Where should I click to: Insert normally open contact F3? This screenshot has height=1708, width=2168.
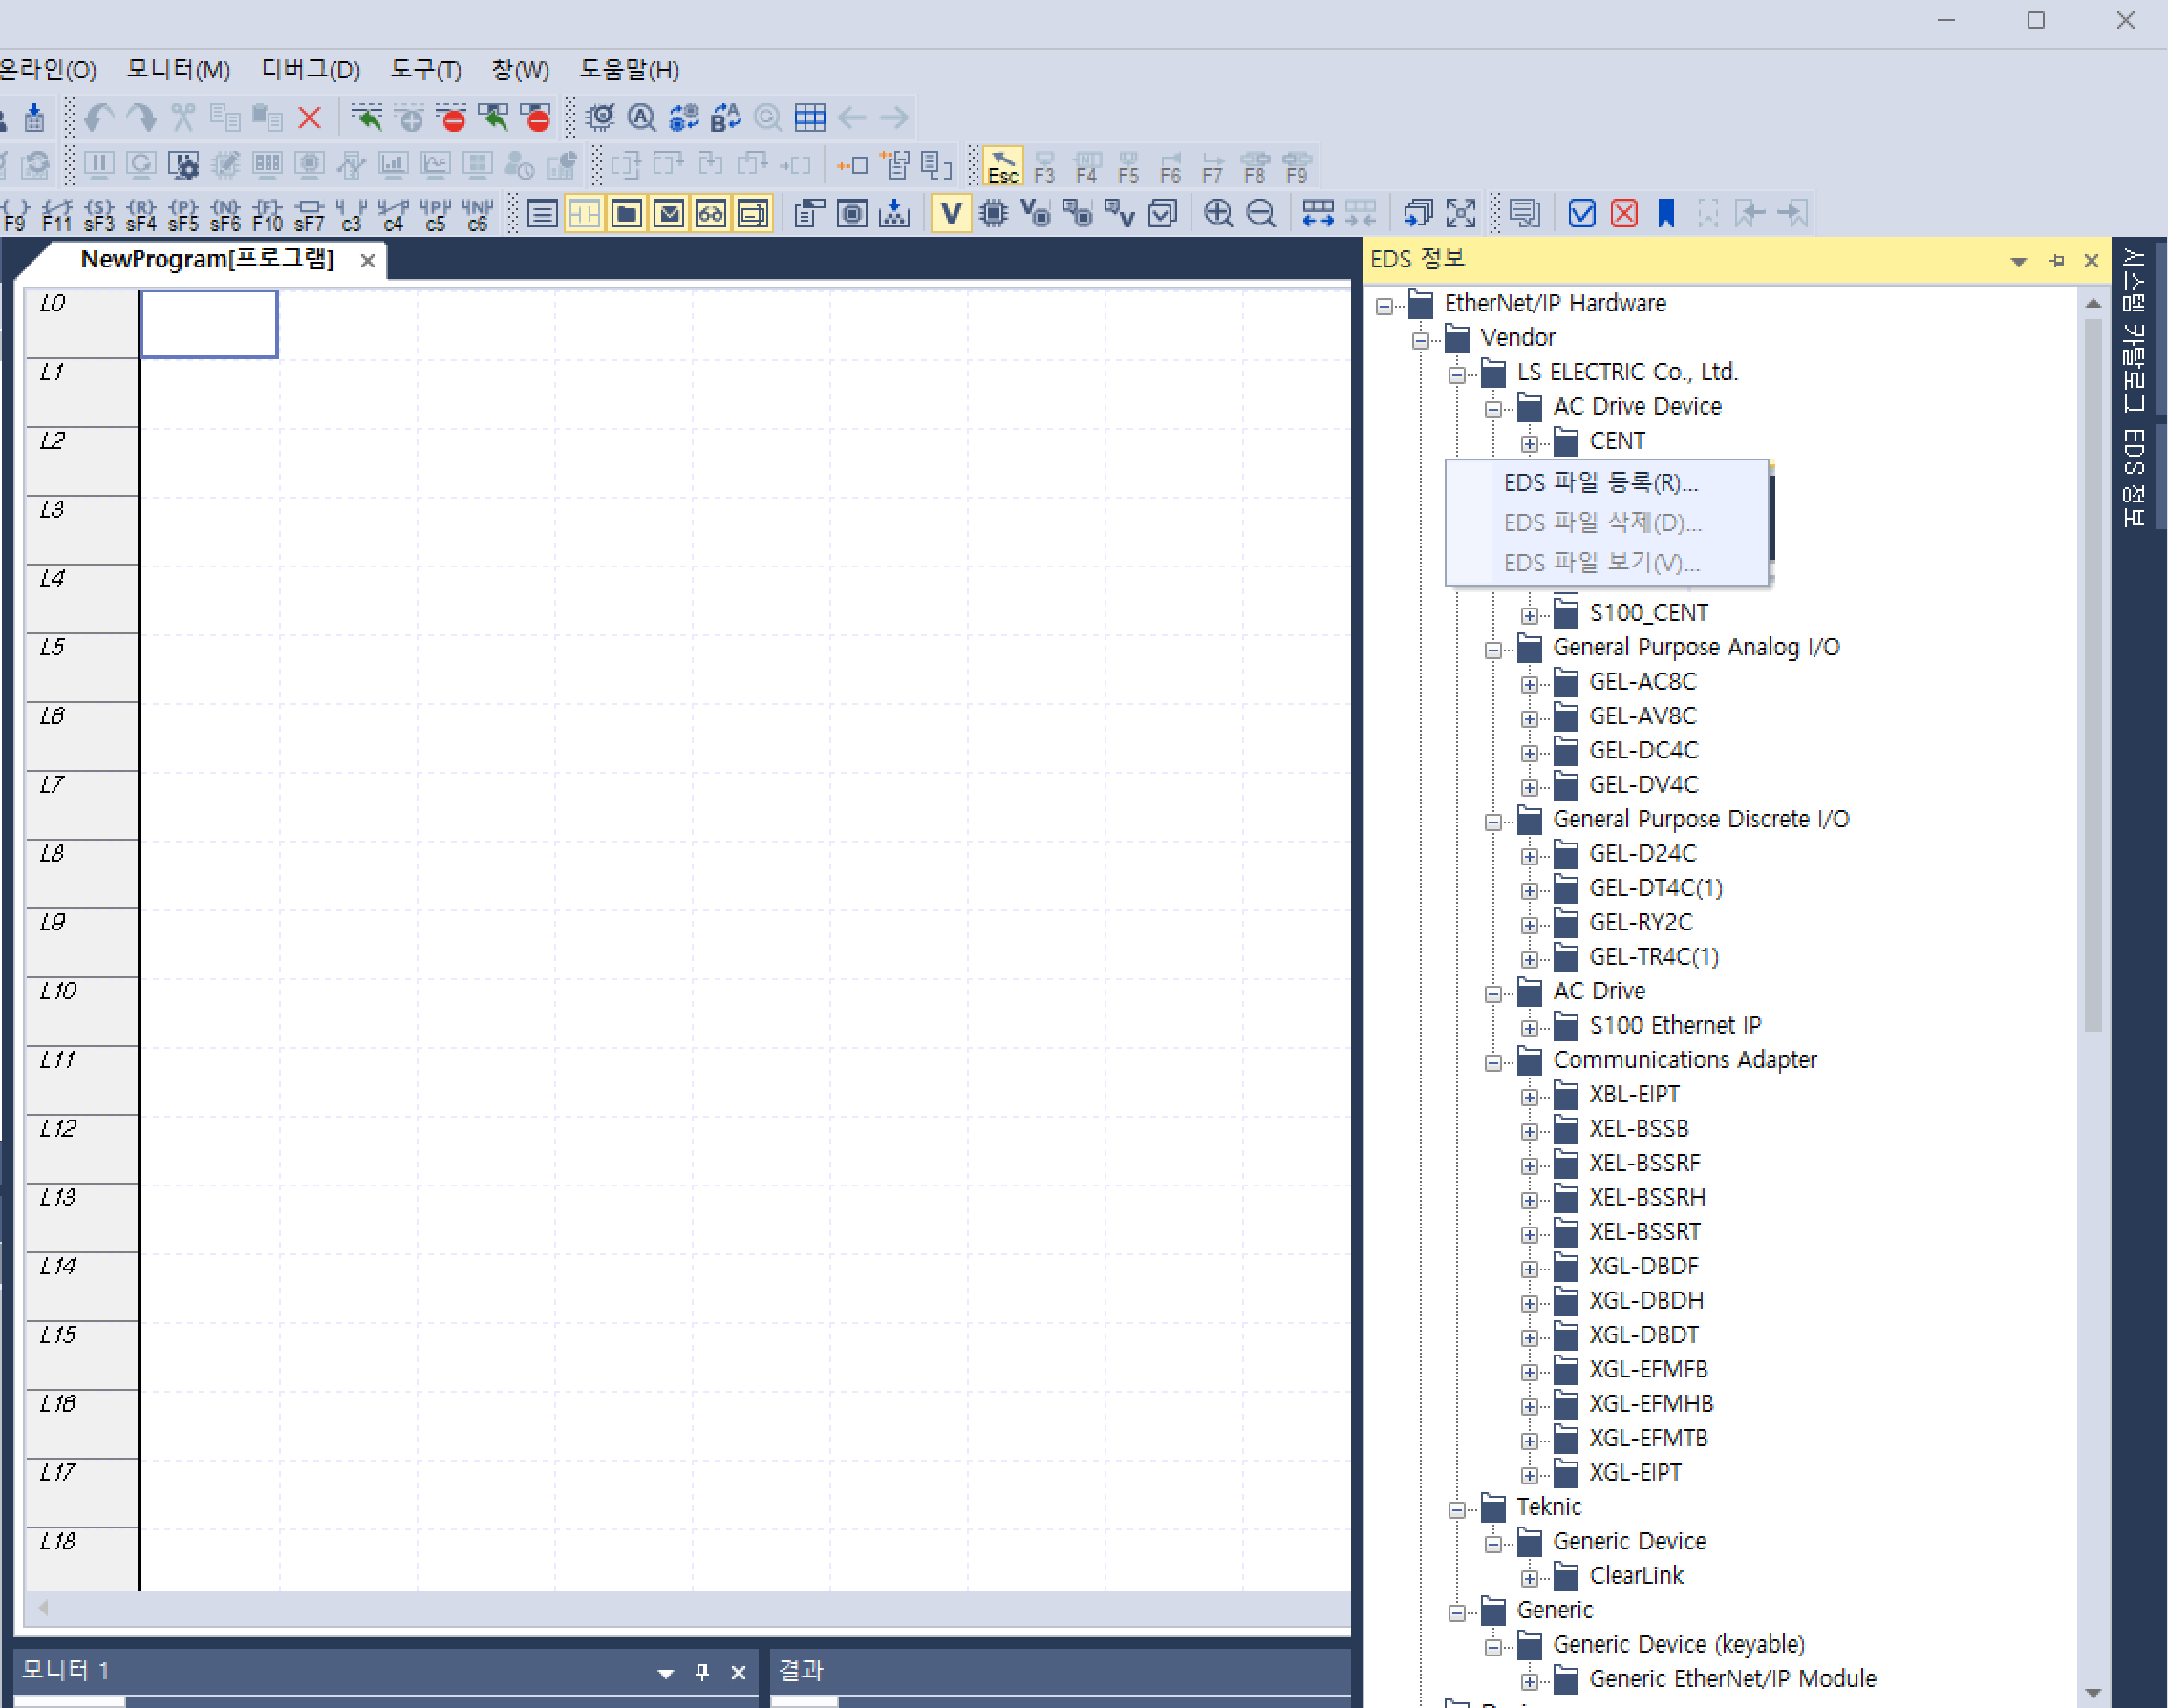(1044, 166)
